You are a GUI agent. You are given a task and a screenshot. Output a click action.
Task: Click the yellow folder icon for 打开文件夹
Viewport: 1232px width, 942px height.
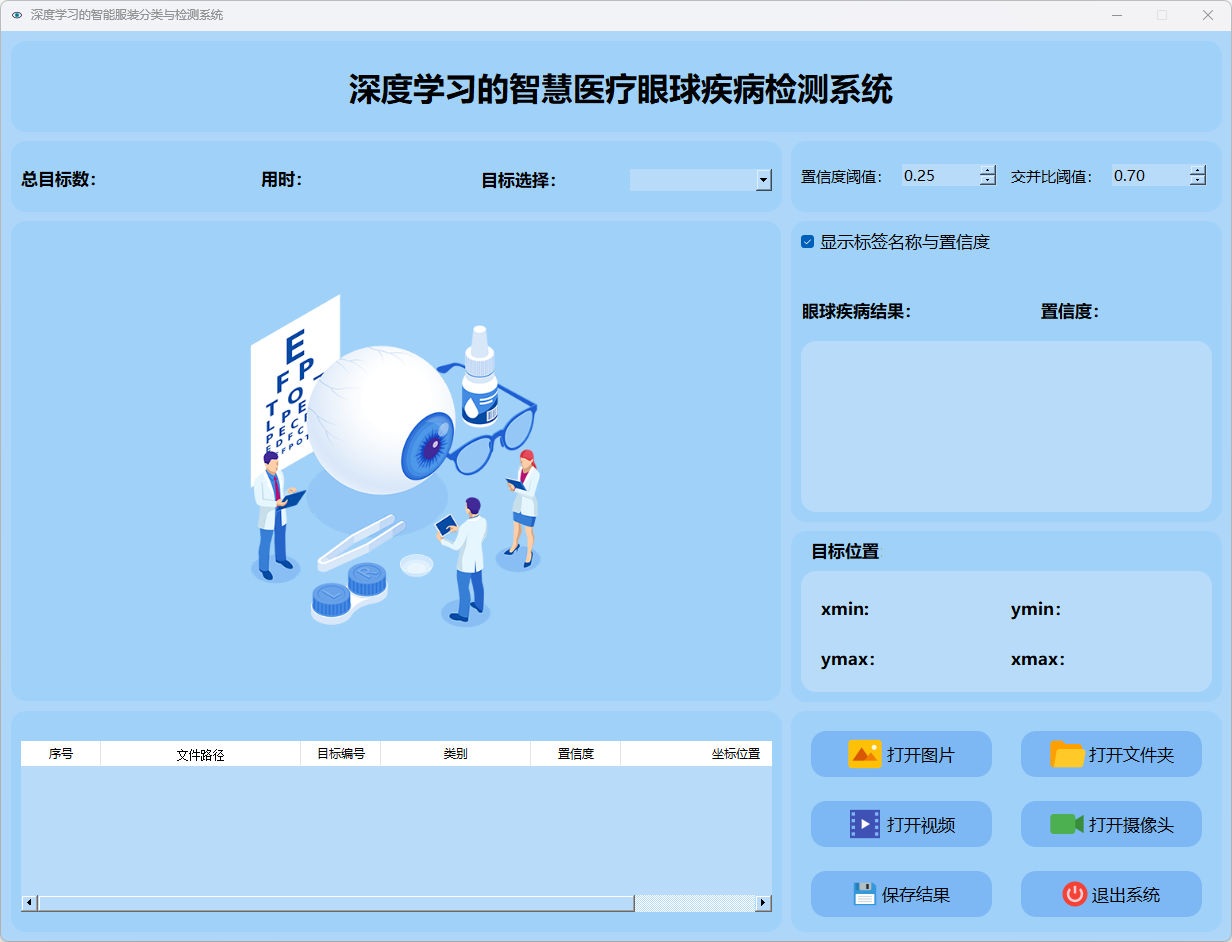(1067, 754)
